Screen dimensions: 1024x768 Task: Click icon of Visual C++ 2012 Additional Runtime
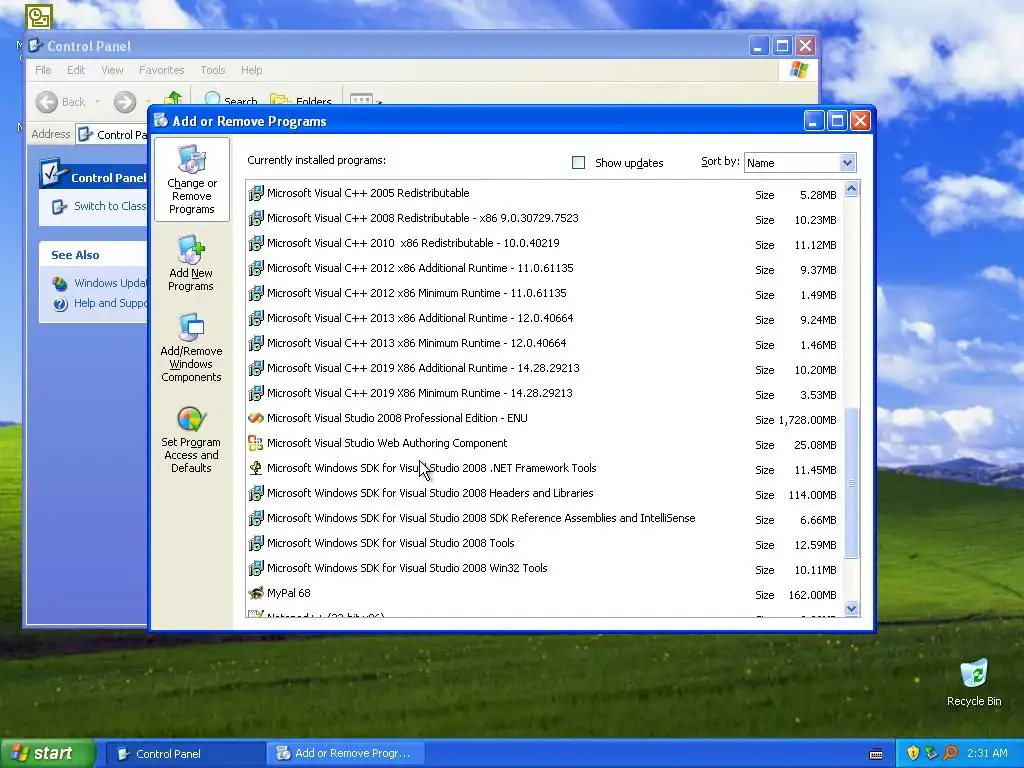(x=255, y=268)
